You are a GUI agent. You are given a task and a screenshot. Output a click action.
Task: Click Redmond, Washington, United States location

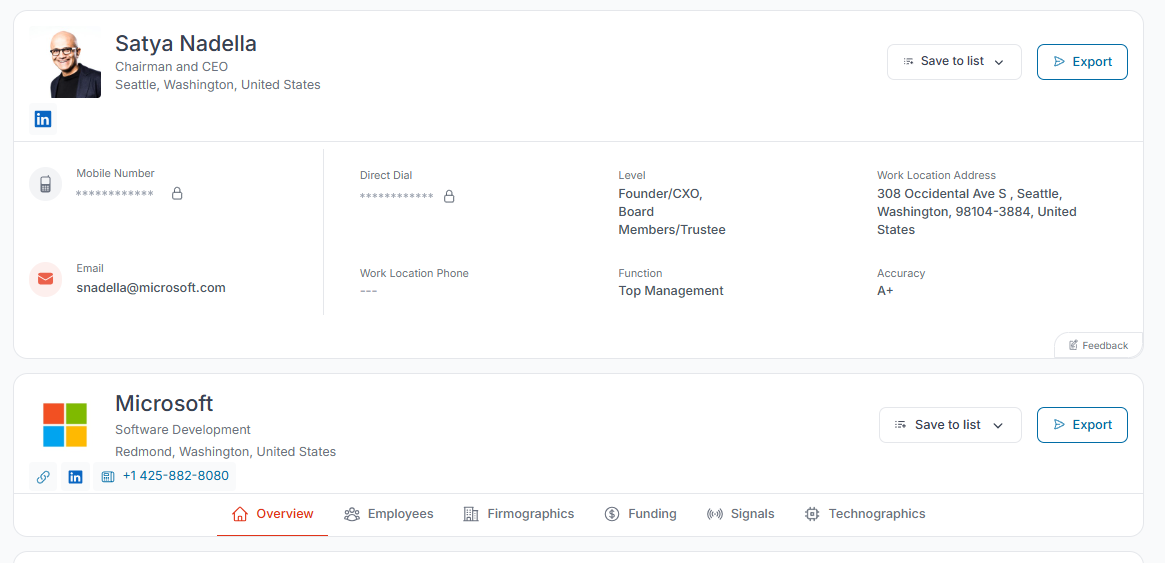click(x=226, y=452)
